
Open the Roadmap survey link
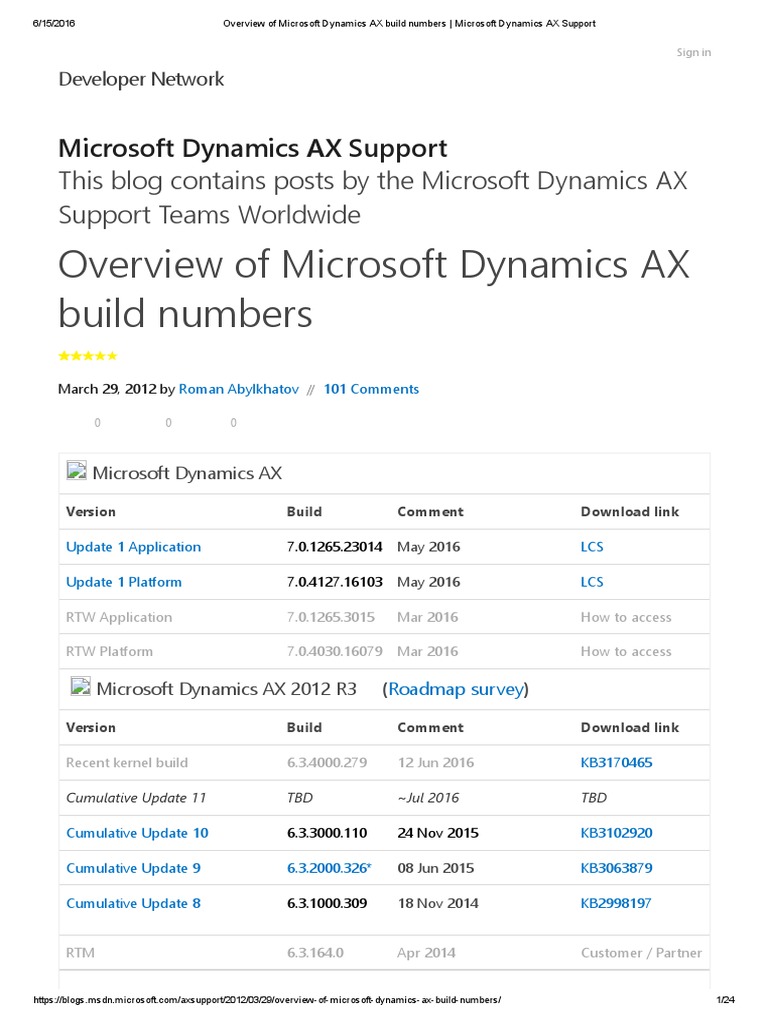[456, 689]
